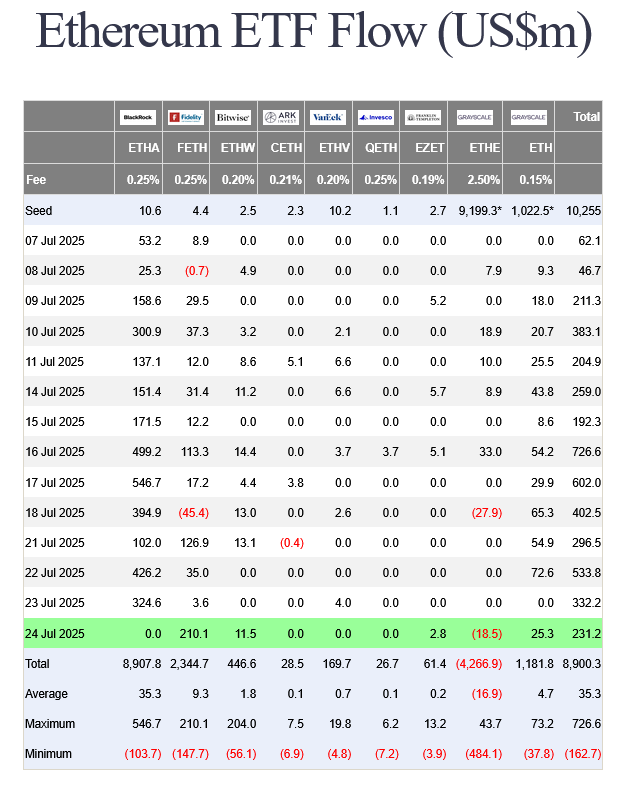Click the Fidelity logo
The height and width of the screenshot is (792, 621).
[185, 117]
